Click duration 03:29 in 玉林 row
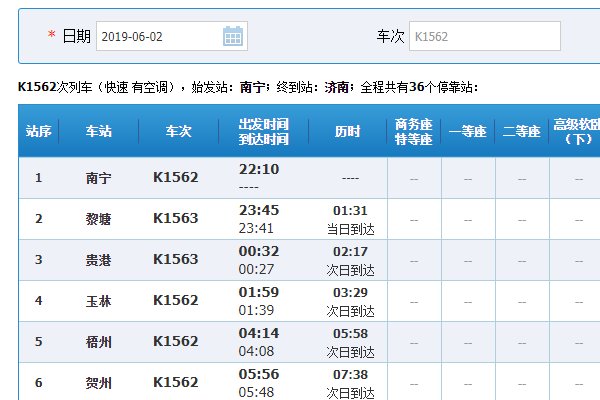The height and width of the screenshot is (400, 600). [350, 292]
